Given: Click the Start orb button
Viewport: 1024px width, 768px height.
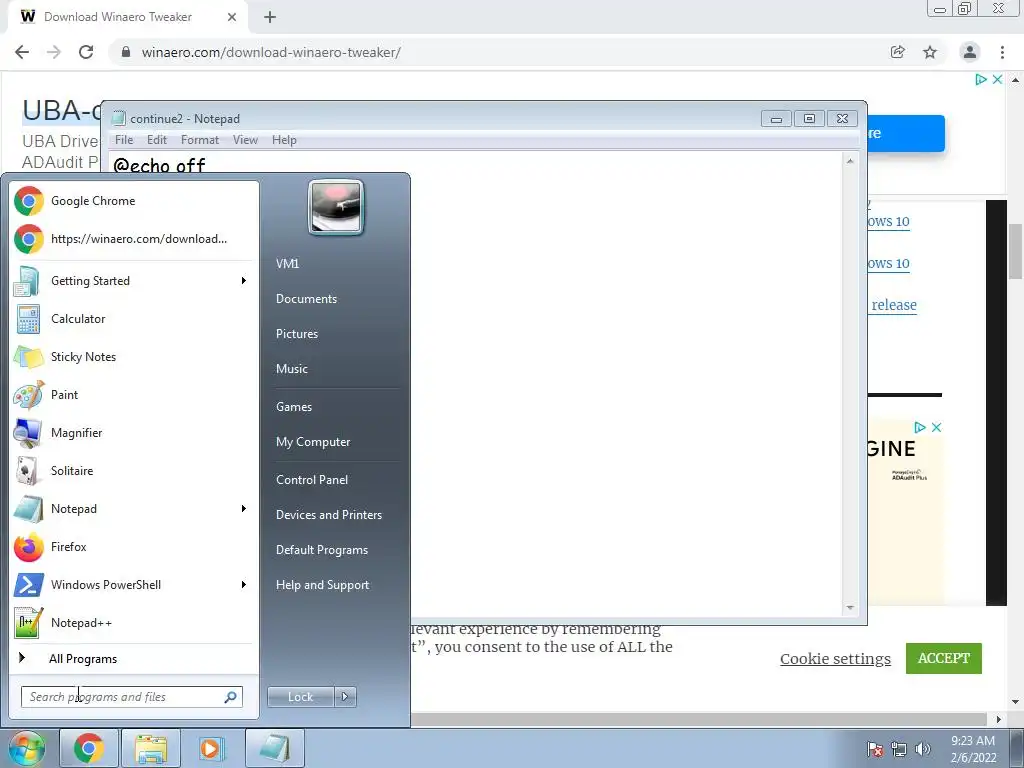Looking at the screenshot, I should coord(27,748).
